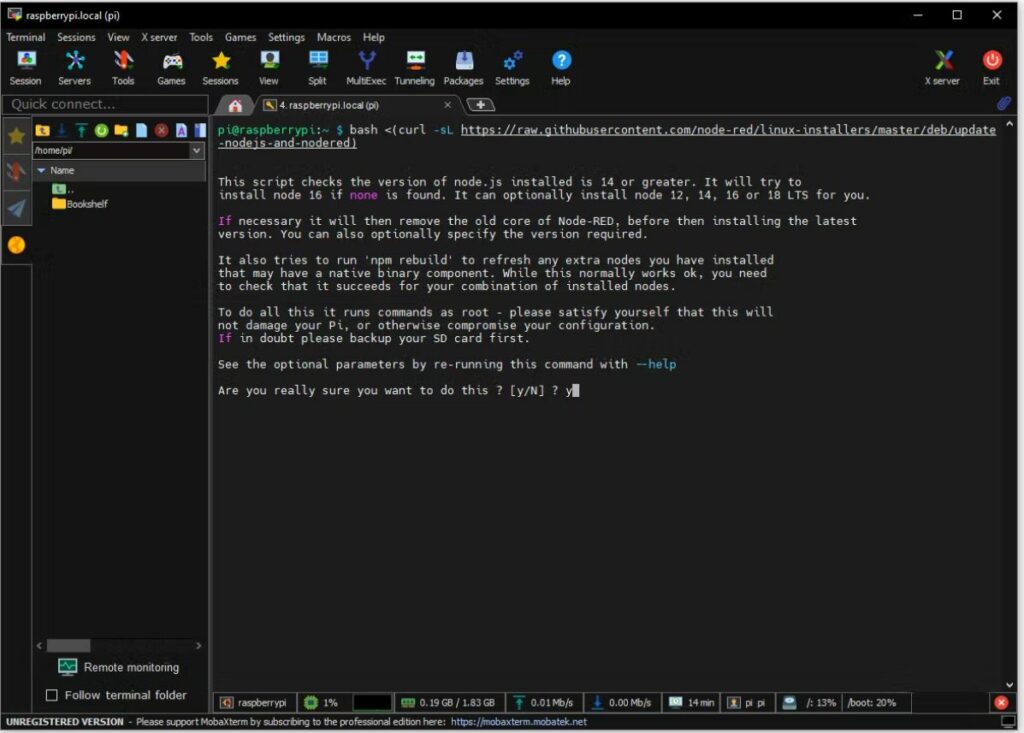
Task: Open the MultiExec toolbar tool
Action: point(367,68)
